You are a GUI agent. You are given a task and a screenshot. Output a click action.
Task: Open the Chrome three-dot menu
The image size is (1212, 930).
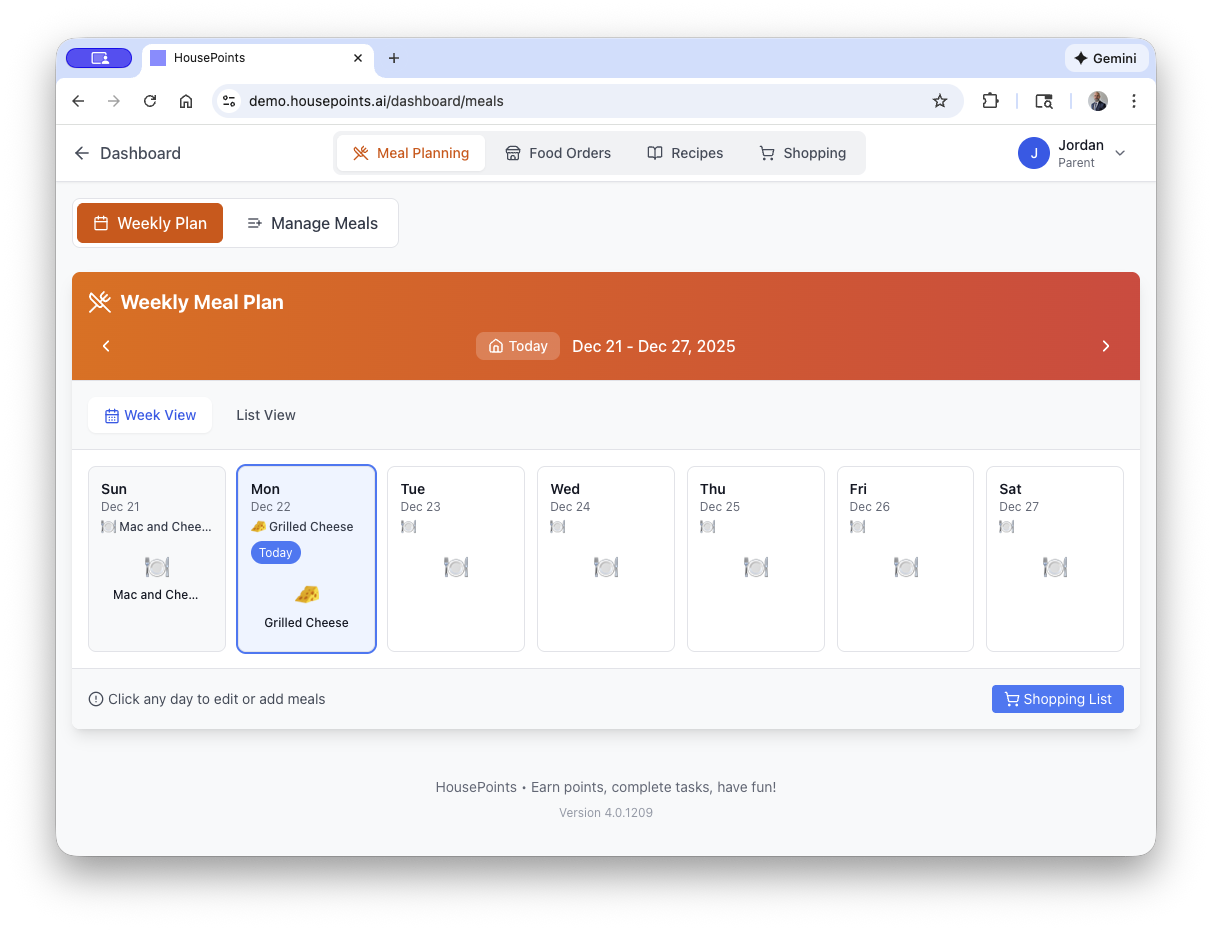(1134, 101)
